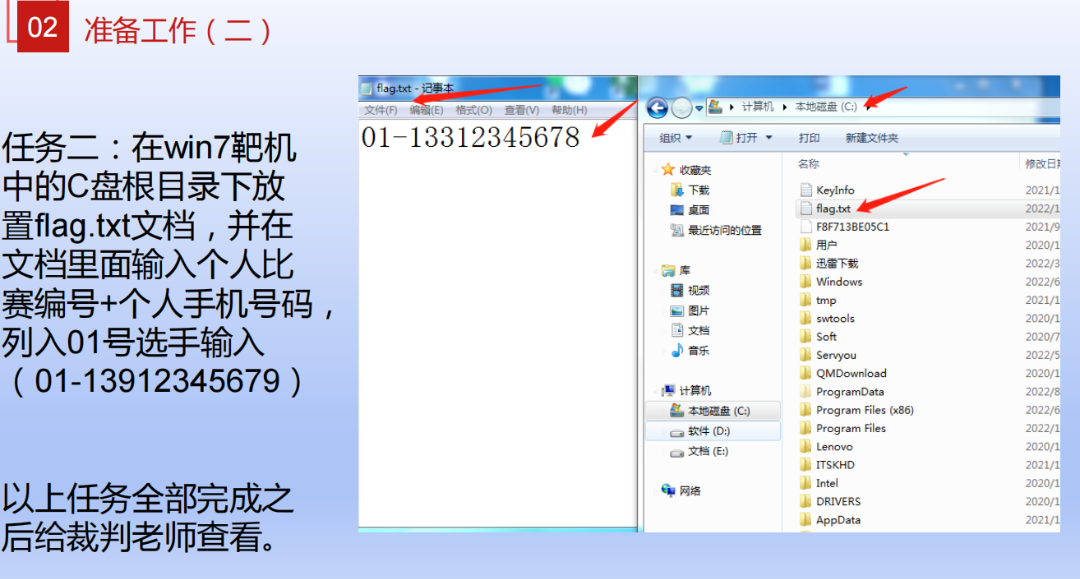Click the ITSKHD folder icon
The width and height of the screenshot is (1080, 579).
pos(806,465)
